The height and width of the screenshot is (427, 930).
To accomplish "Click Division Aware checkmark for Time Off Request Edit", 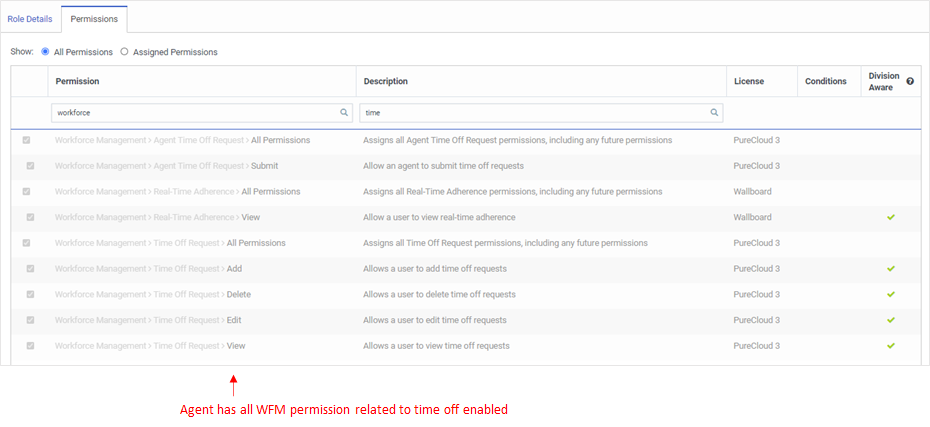I will [891, 320].
